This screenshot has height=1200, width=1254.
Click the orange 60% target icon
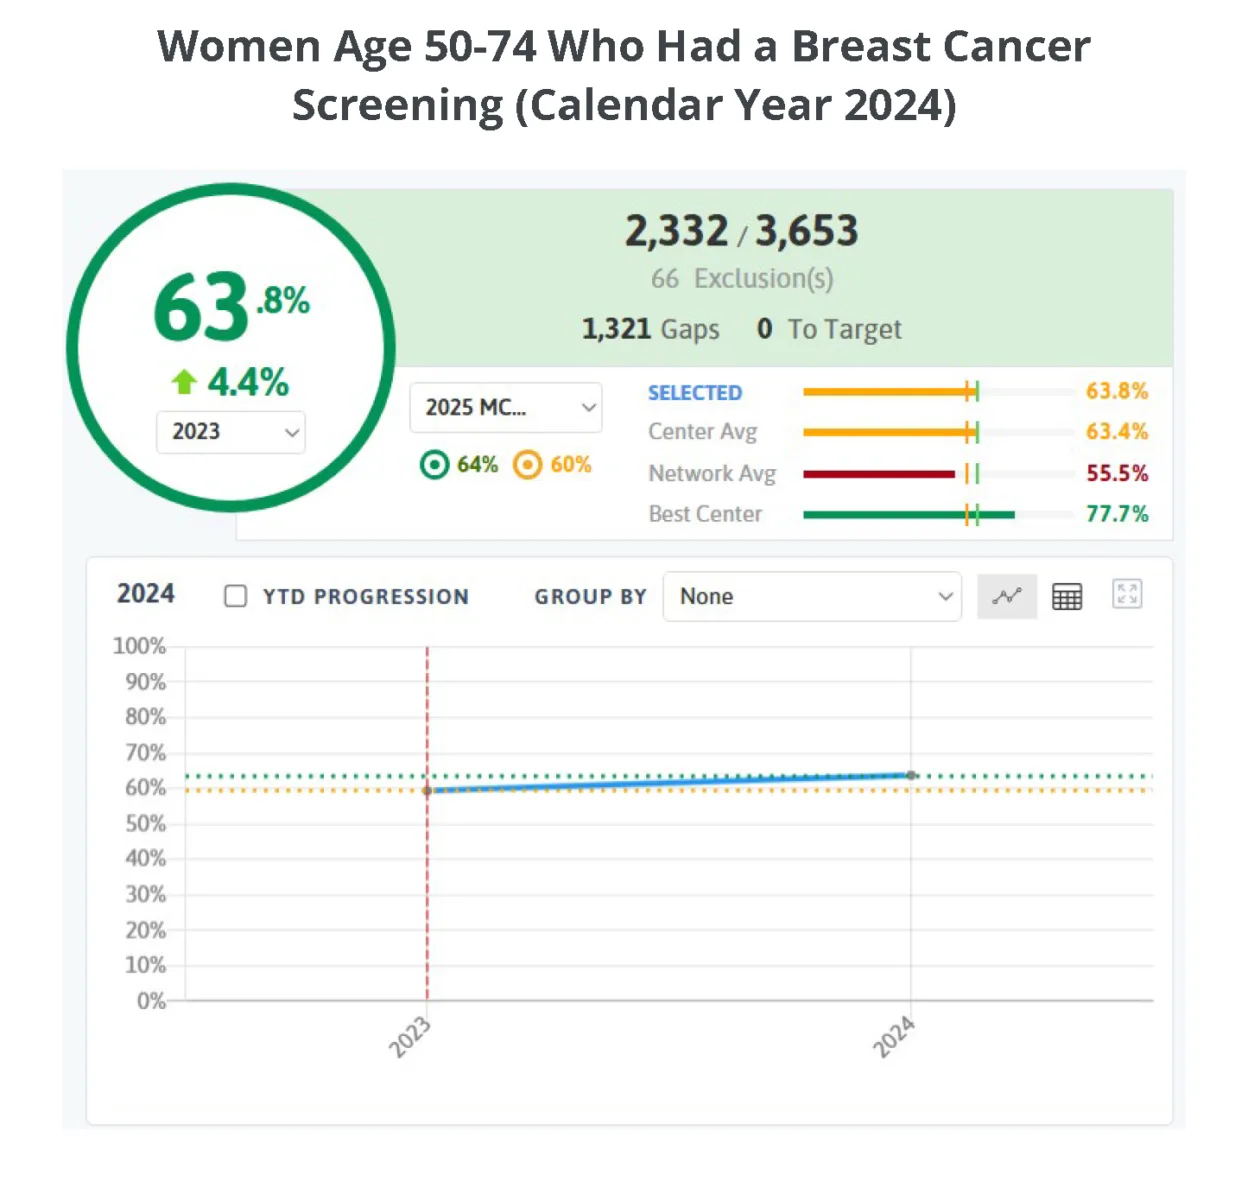[527, 465]
